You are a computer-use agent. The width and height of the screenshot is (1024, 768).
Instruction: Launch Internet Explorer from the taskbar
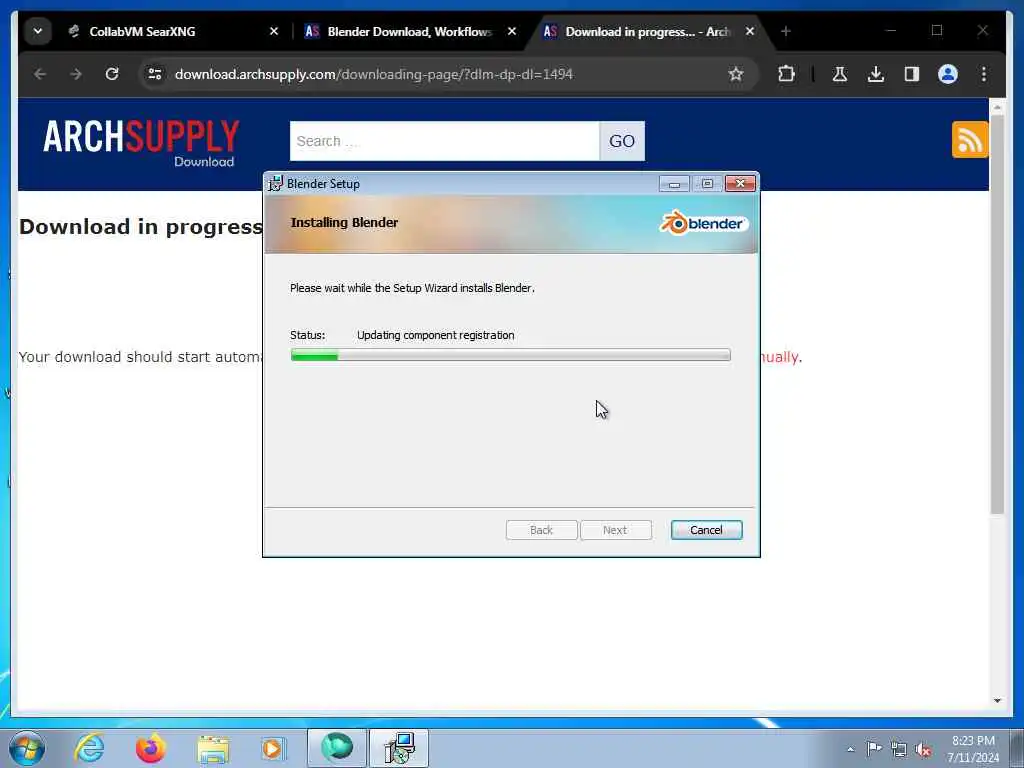(89, 748)
